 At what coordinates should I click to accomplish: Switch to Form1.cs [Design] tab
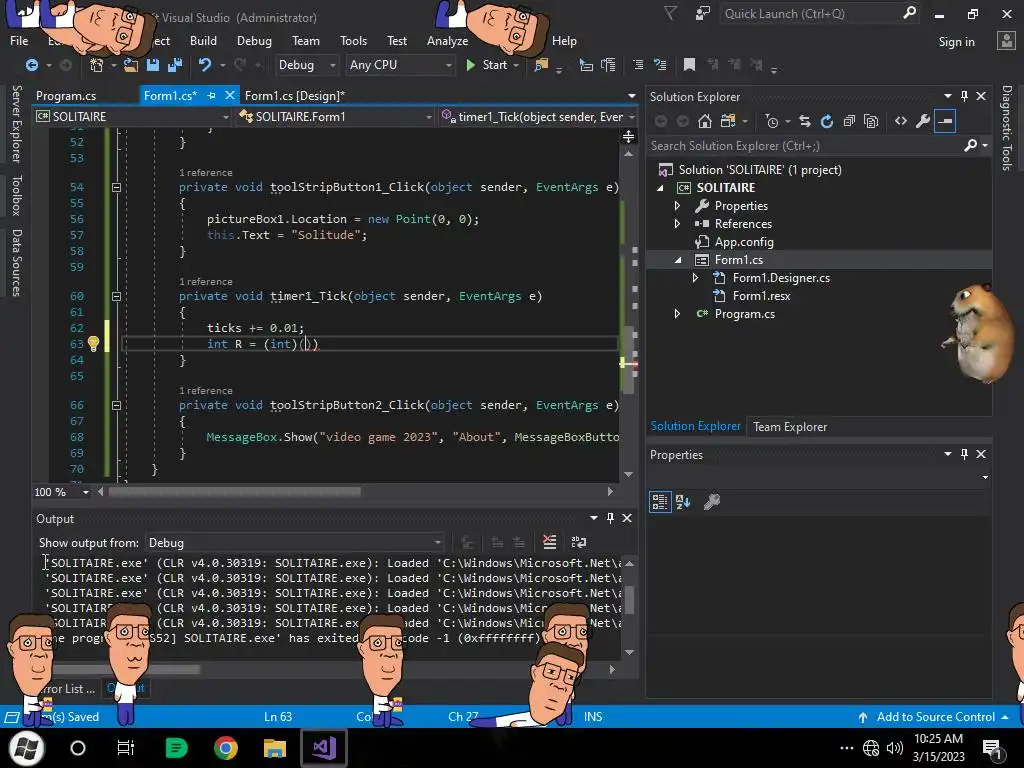coord(295,95)
